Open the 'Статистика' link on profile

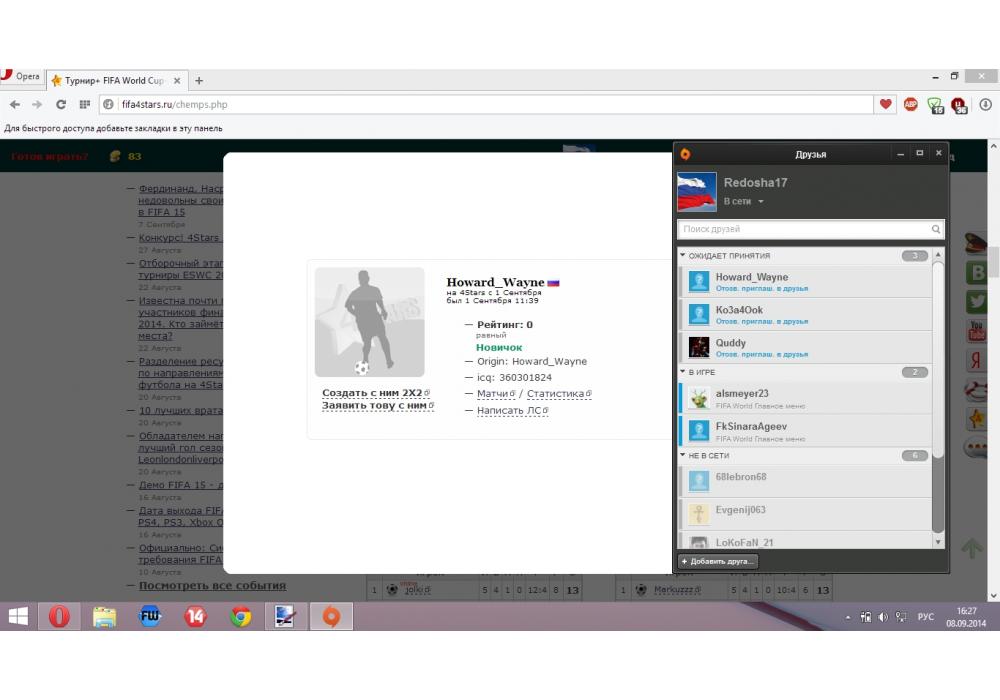coord(558,394)
